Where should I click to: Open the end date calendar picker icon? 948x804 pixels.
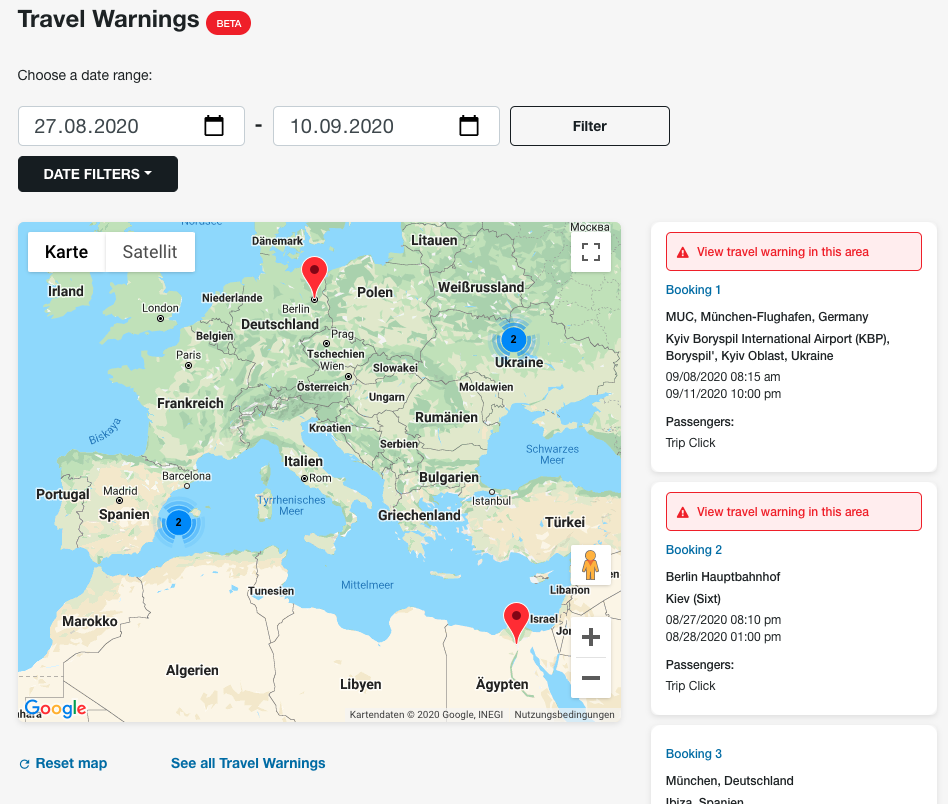pos(469,126)
